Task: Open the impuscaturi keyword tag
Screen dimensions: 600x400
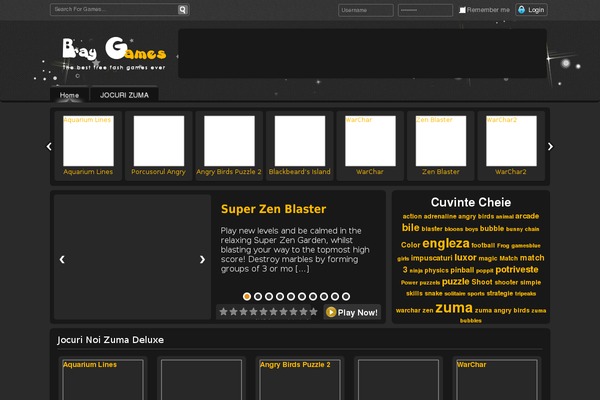Action: tap(431, 258)
